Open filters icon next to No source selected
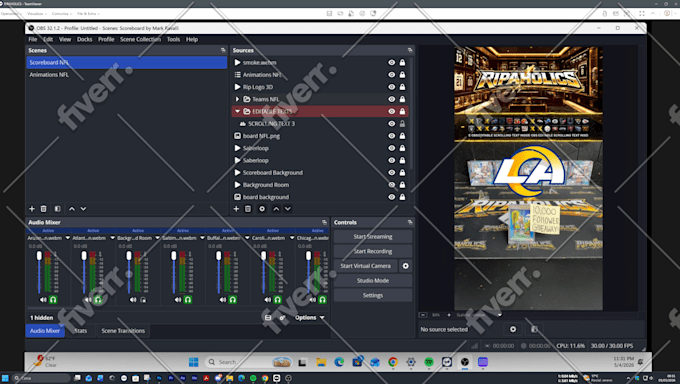Screen dimensions: 680x384 tap(534, 329)
